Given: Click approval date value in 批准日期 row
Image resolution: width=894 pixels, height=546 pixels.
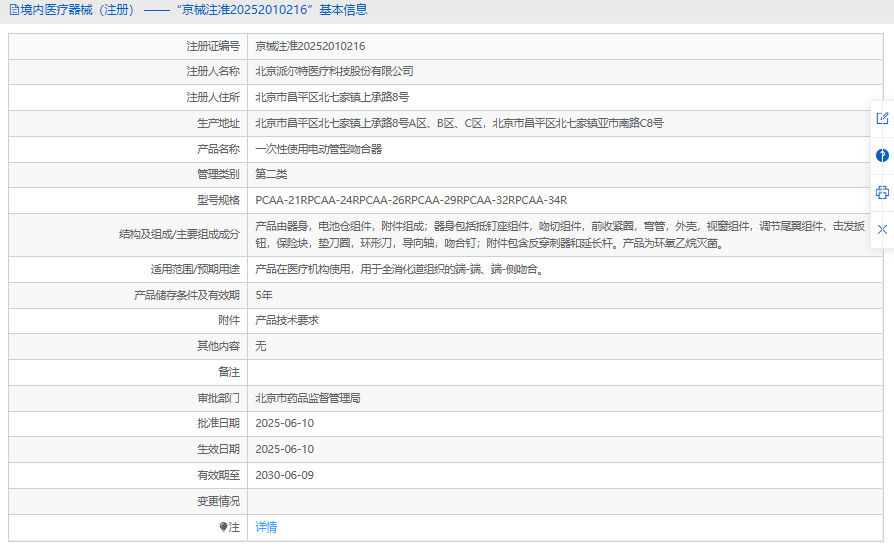Looking at the screenshot, I should tap(285, 423).
